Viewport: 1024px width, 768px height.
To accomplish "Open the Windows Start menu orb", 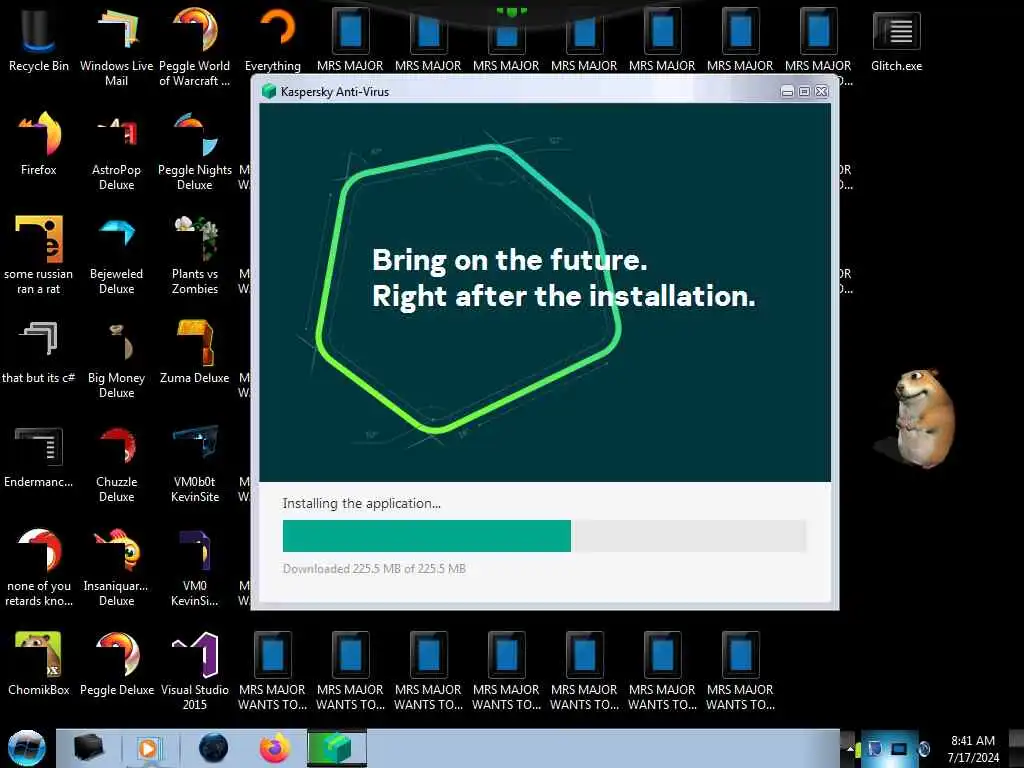I will coord(26,748).
